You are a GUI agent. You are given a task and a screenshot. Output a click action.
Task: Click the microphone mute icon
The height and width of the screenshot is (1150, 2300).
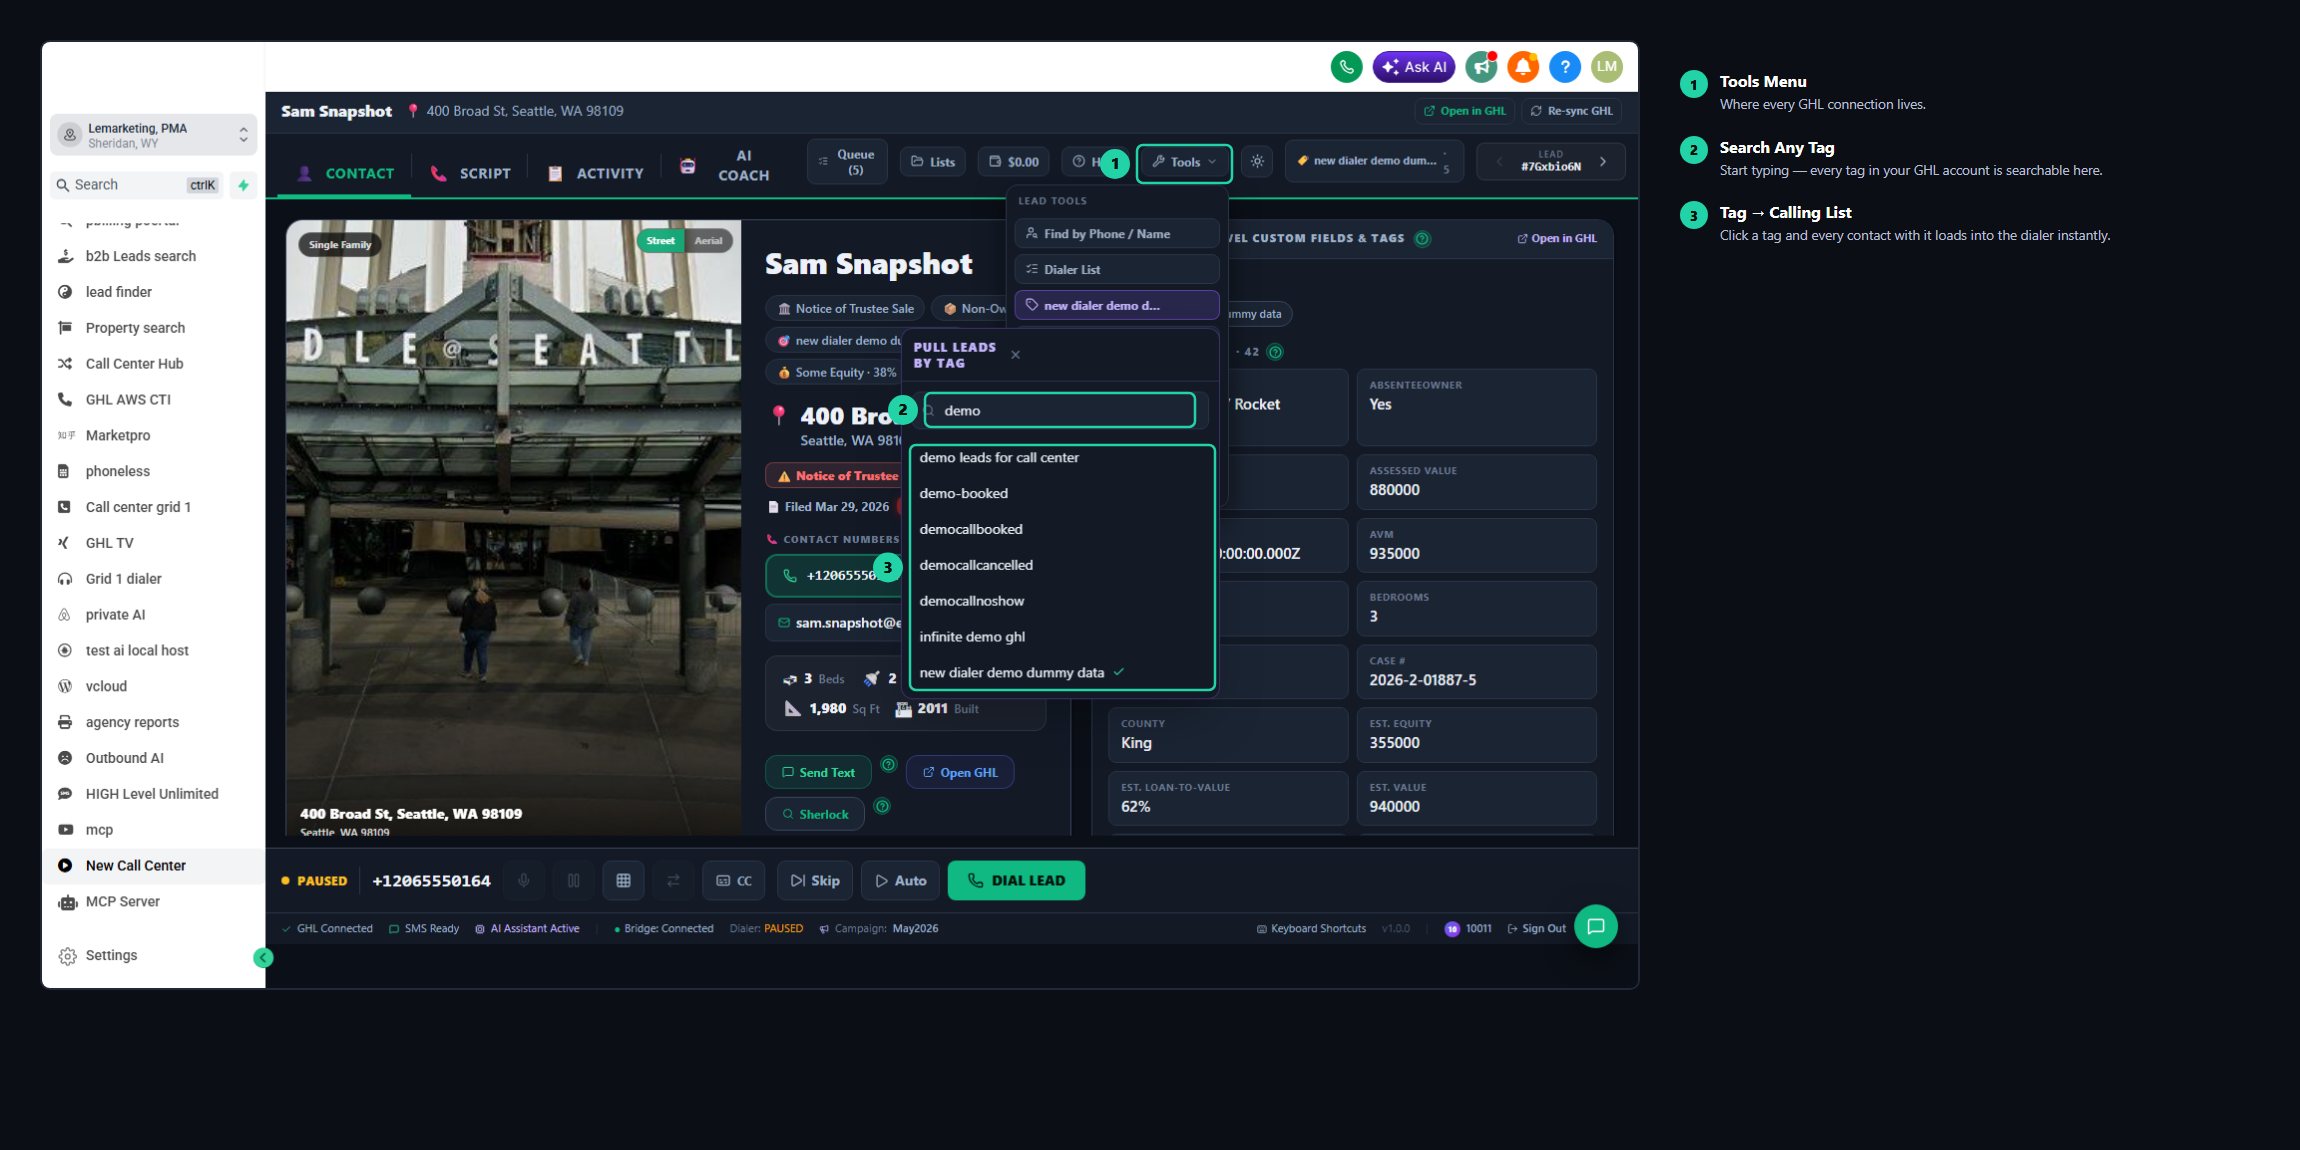[524, 881]
